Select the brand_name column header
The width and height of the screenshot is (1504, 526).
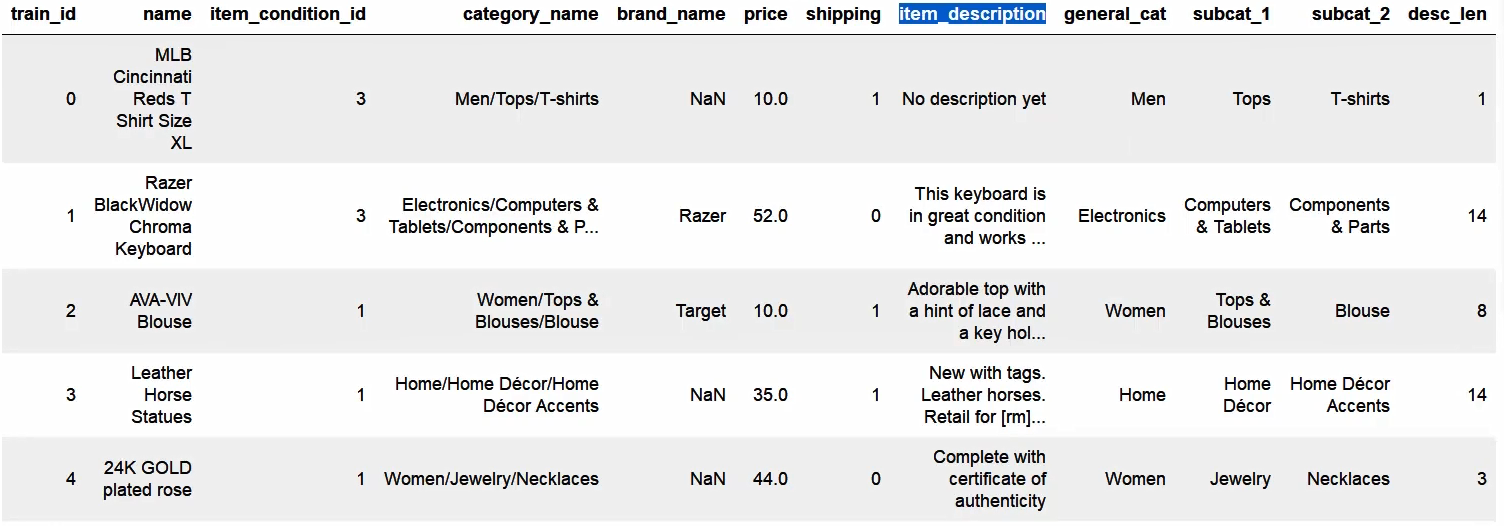click(671, 14)
